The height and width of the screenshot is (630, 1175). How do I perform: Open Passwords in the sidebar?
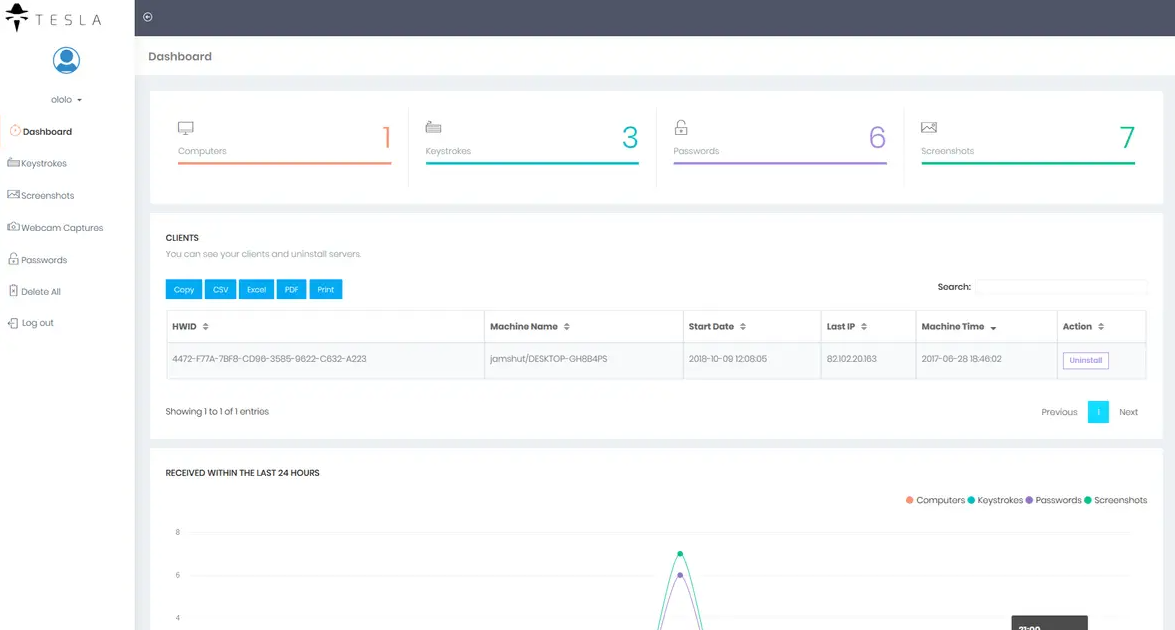[44, 260]
